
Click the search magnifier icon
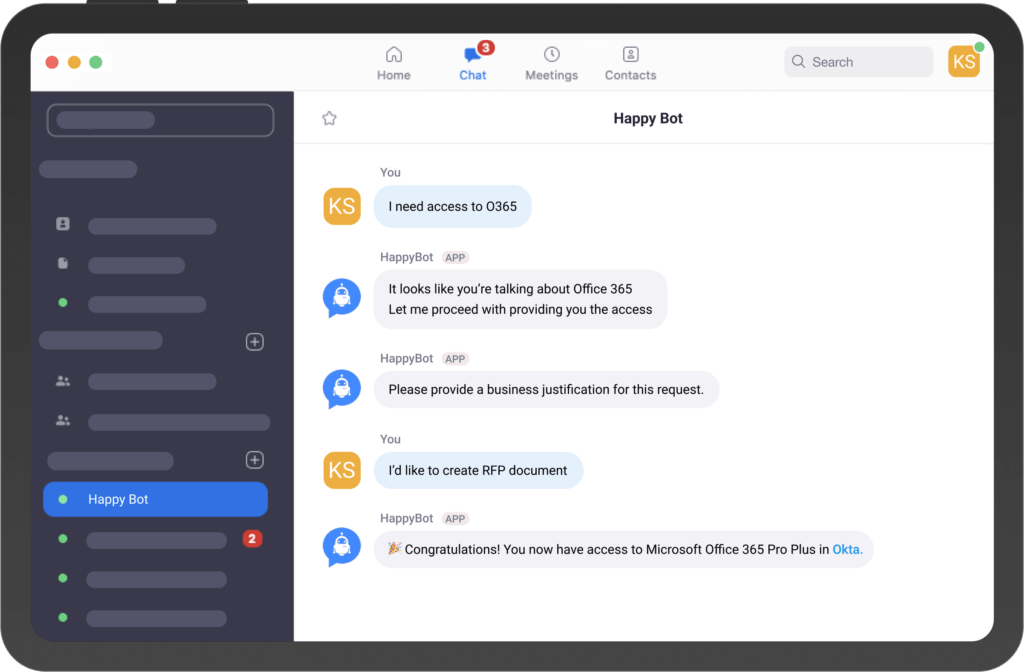pyautogui.click(x=798, y=61)
